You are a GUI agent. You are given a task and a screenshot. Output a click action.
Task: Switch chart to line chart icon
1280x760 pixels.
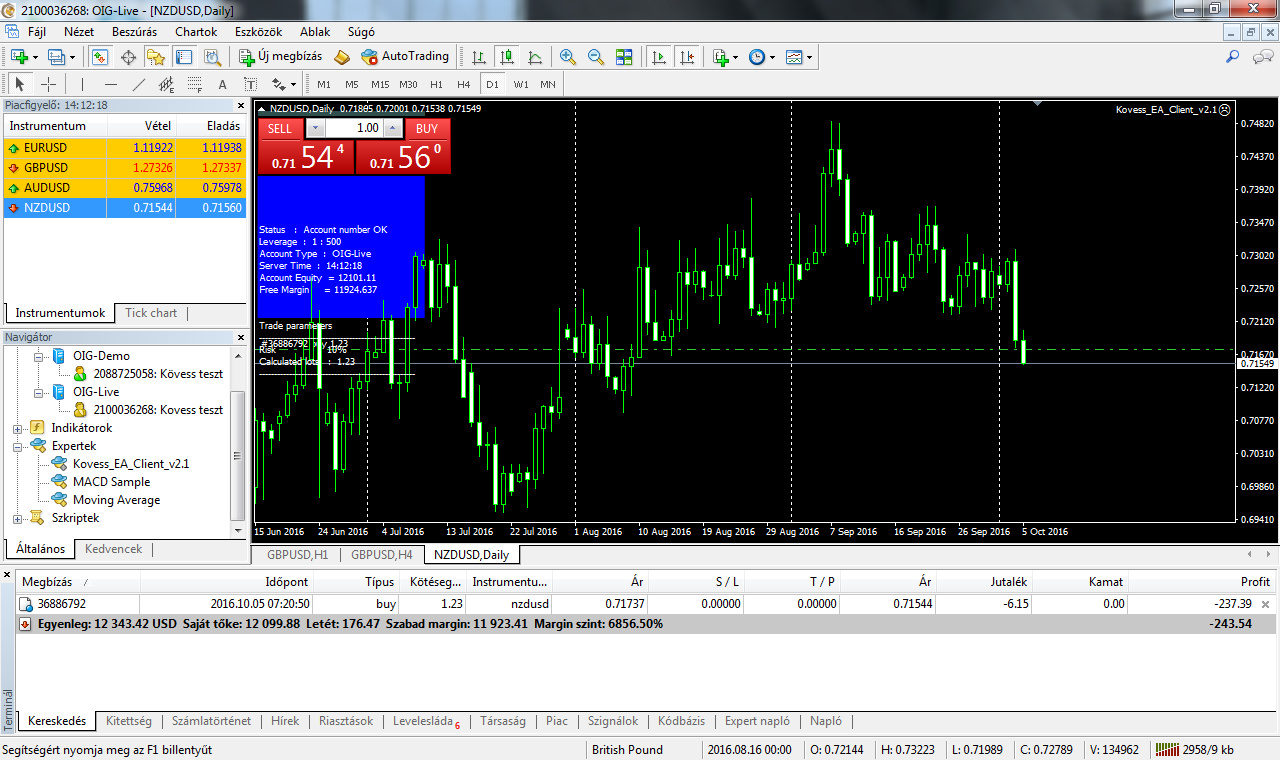pos(535,57)
